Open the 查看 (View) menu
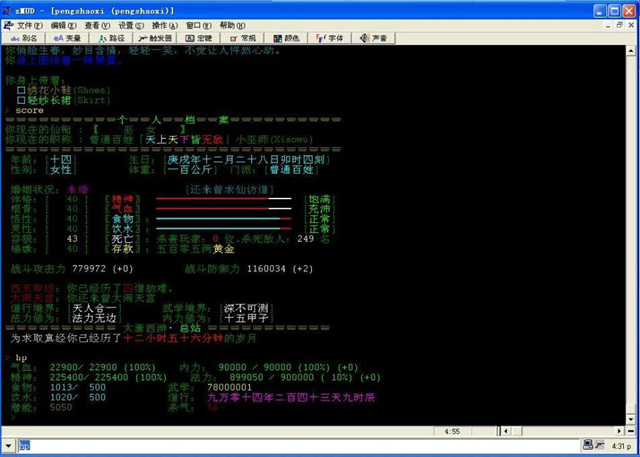The height and width of the screenshot is (457, 640). [x=98, y=25]
